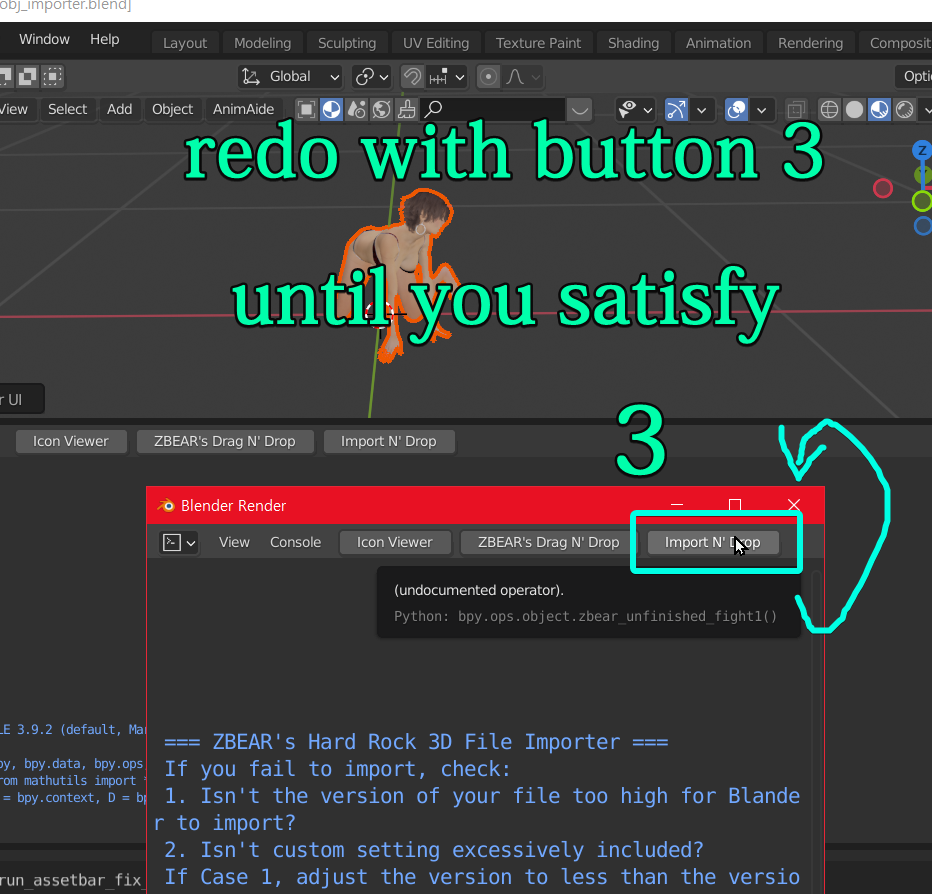Image resolution: width=932 pixels, height=894 pixels.
Task: Click the red circle on navigation gizmo
Action: point(883,188)
